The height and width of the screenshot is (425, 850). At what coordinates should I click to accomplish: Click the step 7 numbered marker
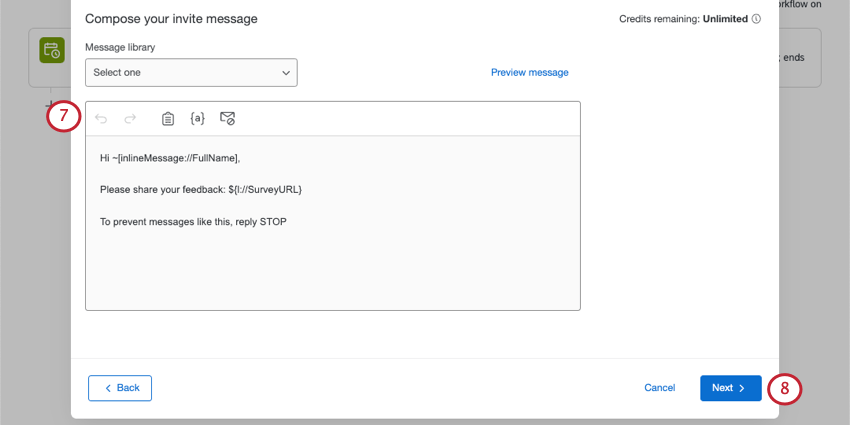63,116
